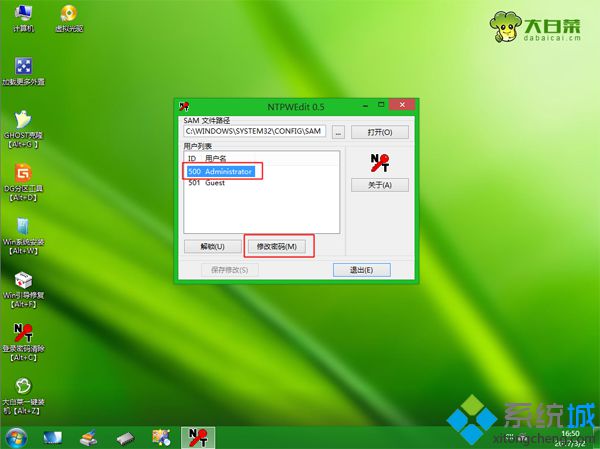This screenshot has height=449, width=600.
Task: Click the NTPWEdit taskbar icon
Action: coord(198,438)
